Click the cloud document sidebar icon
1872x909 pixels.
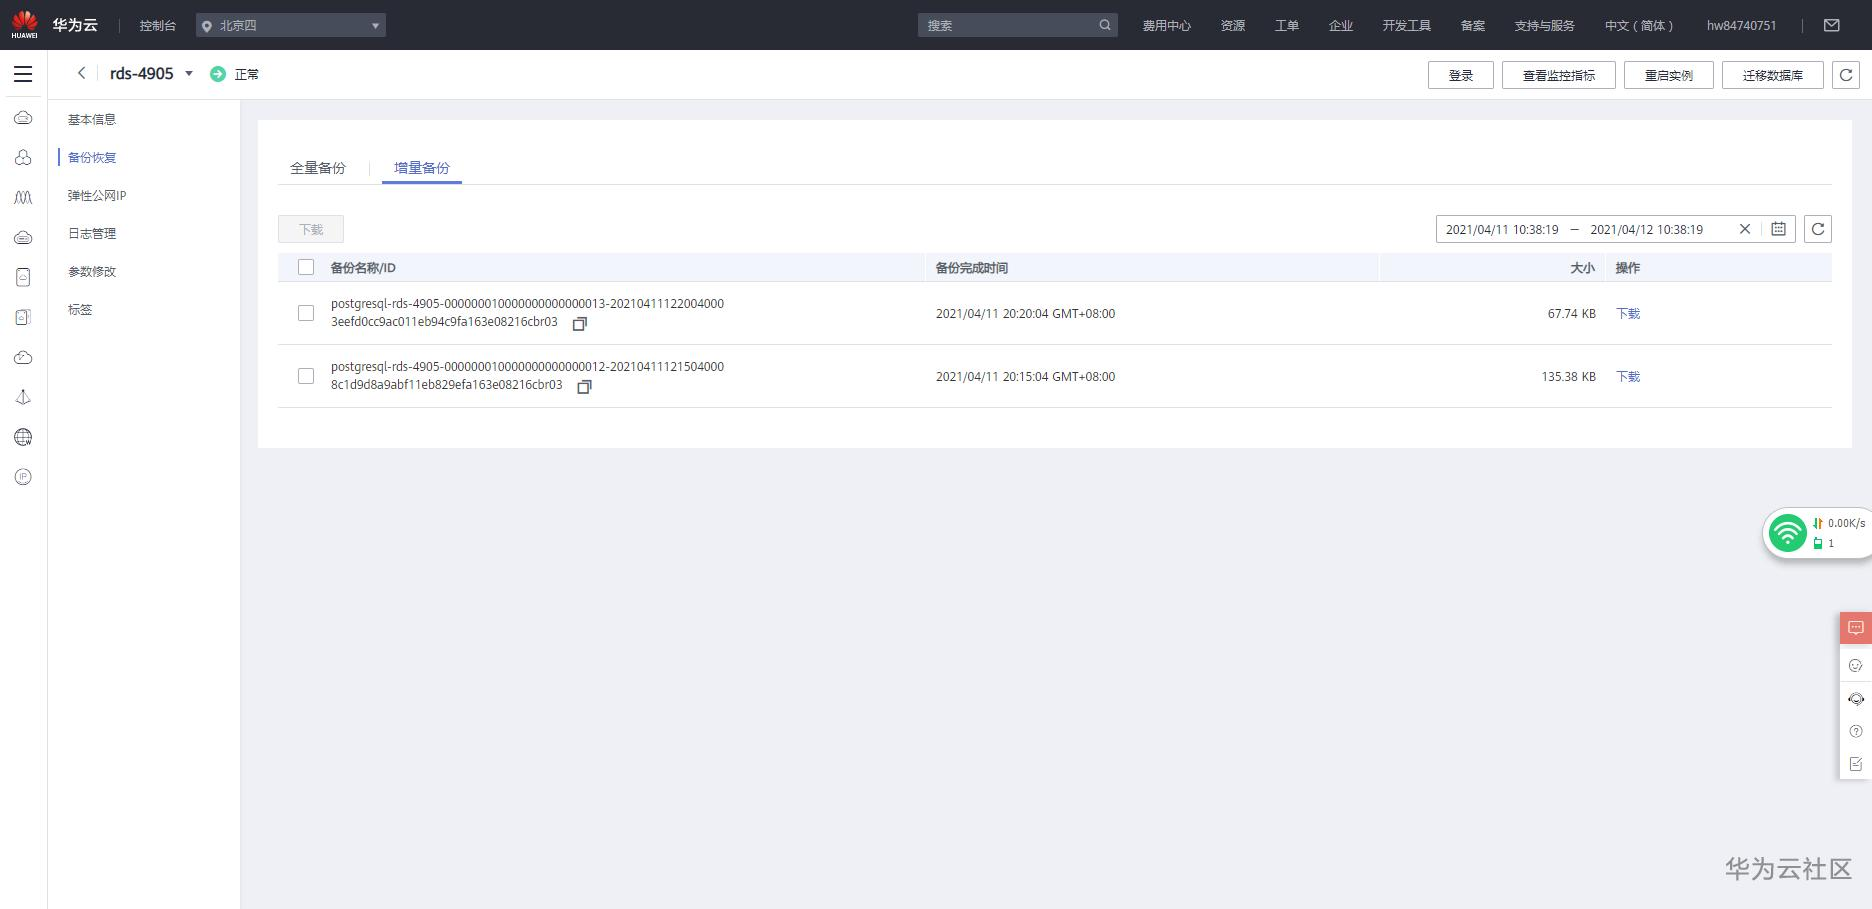23,277
